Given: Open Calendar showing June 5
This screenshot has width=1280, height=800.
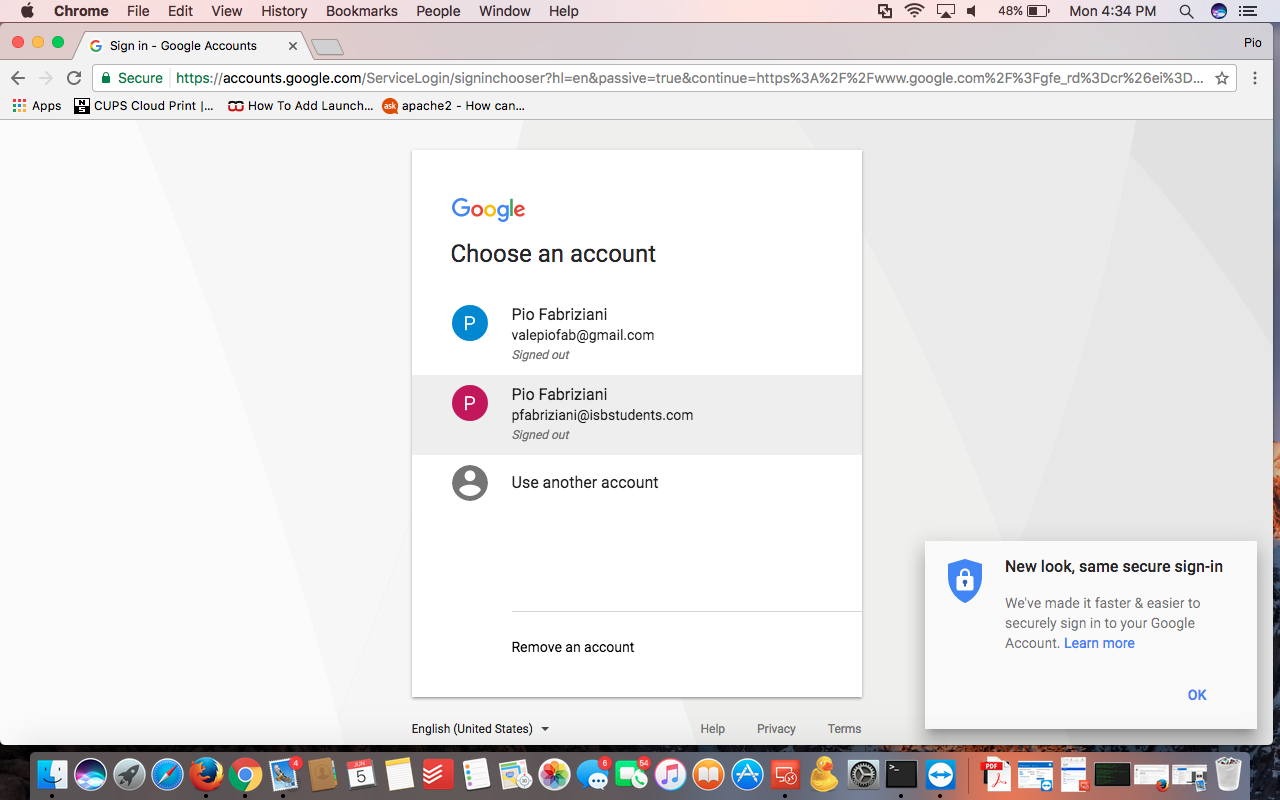Looking at the screenshot, I should pos(361,775).
